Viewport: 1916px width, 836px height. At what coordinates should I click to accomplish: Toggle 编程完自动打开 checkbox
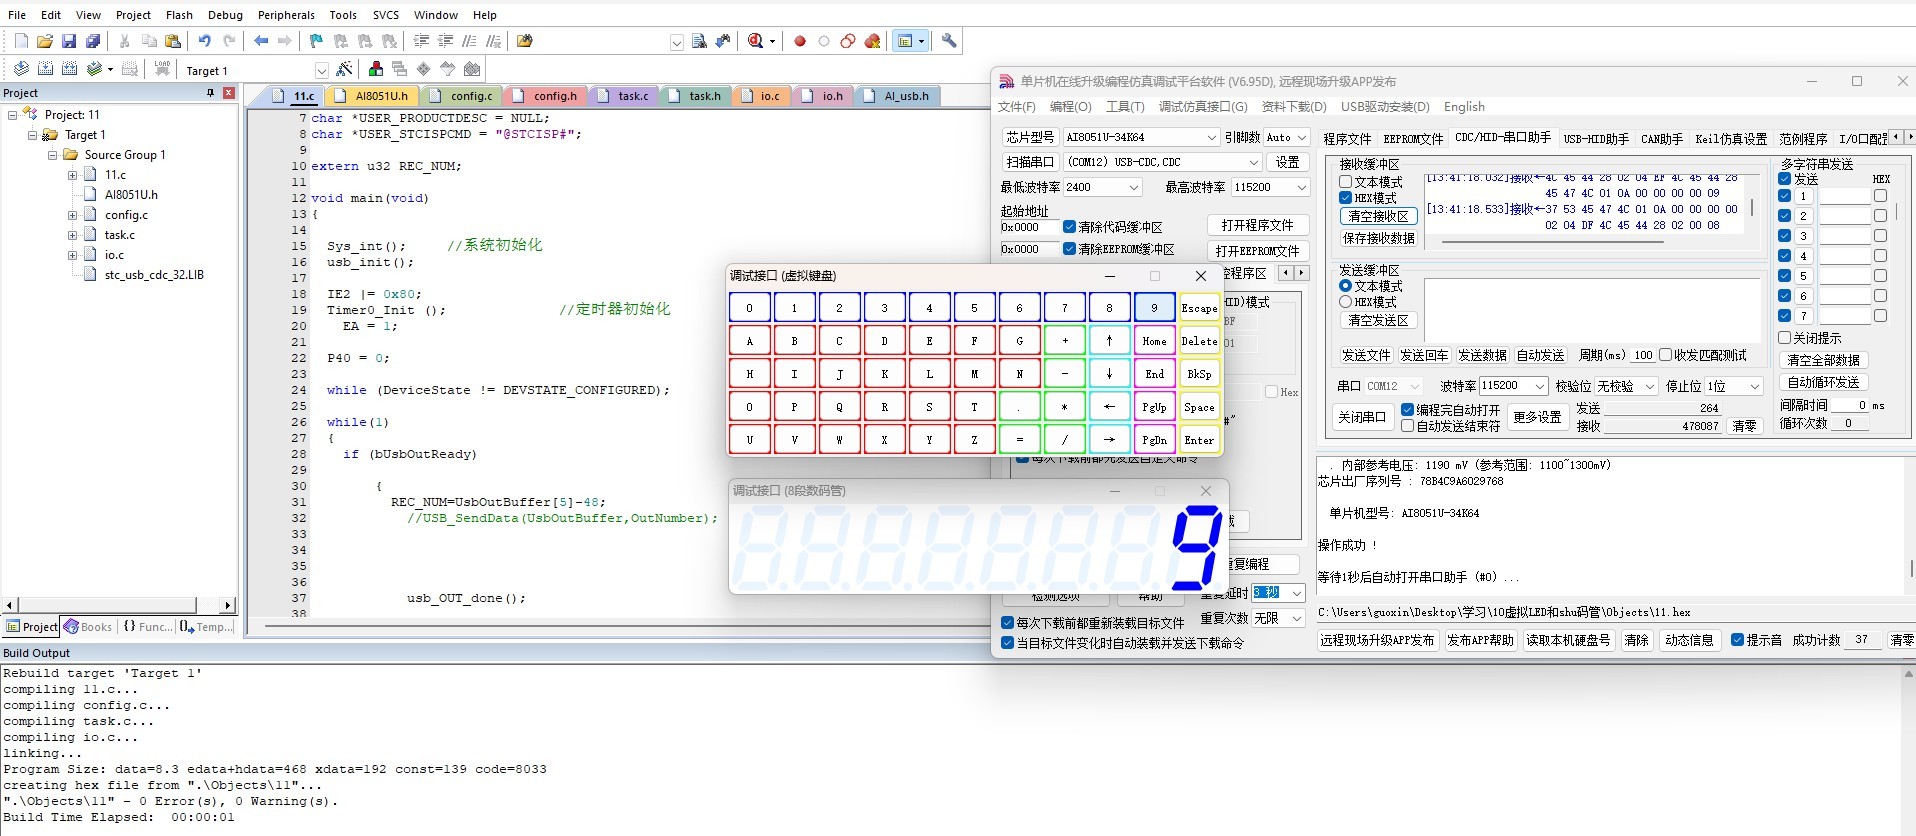(x=1407, y=410)
